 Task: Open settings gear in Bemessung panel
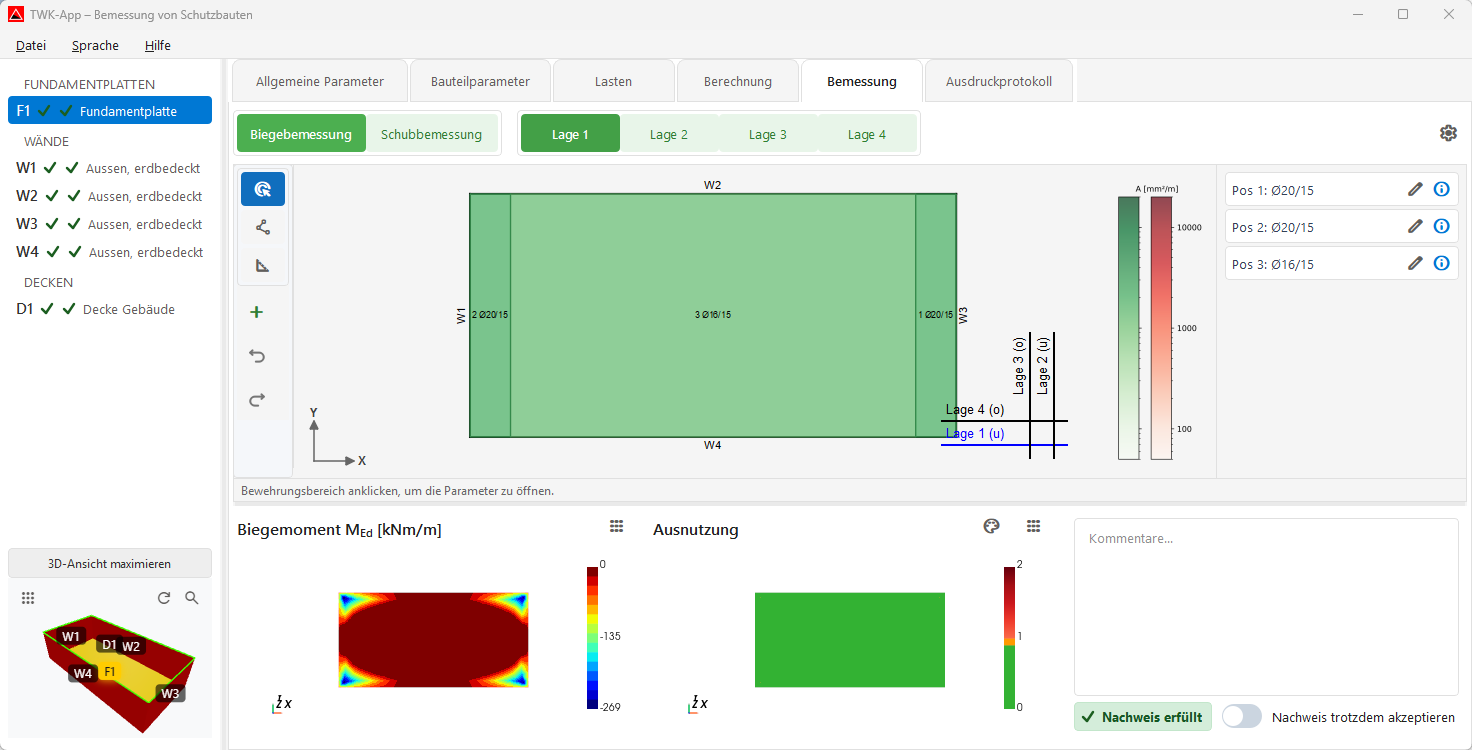(x=1448, y=133)
